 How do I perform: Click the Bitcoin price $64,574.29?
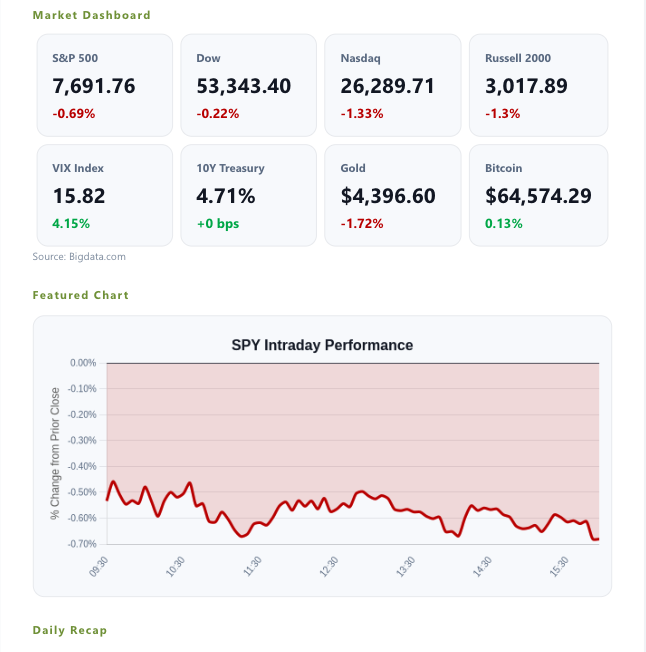(x=538, y=196)
